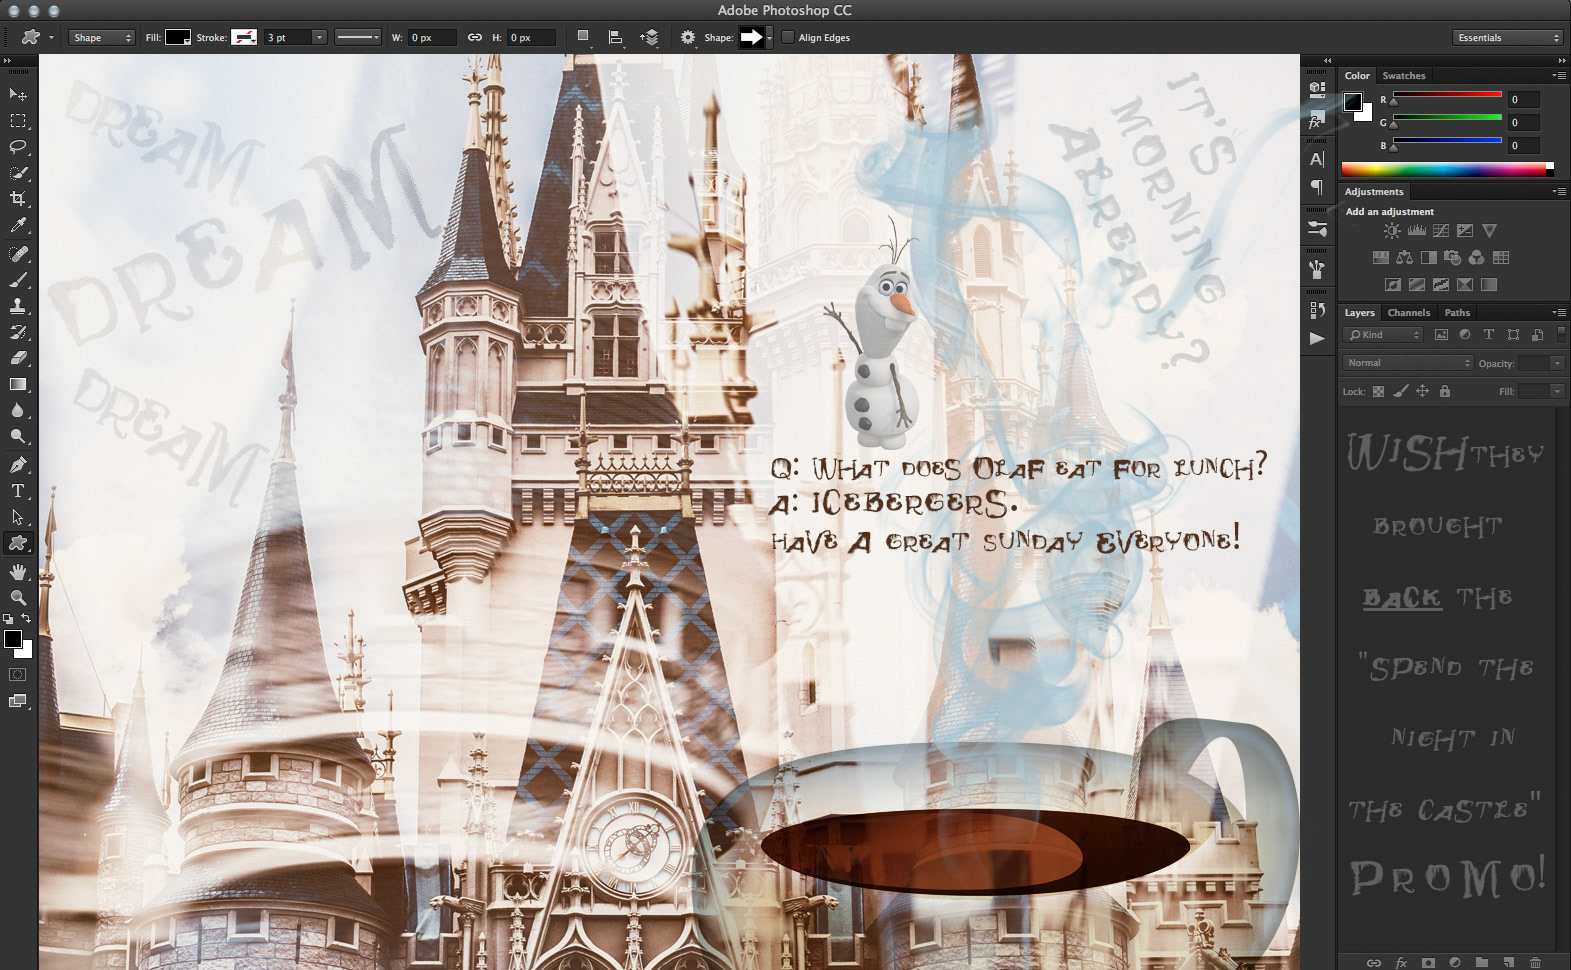Add a Curves adjustment
Image resolution: width=1571 pixels, height=970 pixels.
point(1441,231)
